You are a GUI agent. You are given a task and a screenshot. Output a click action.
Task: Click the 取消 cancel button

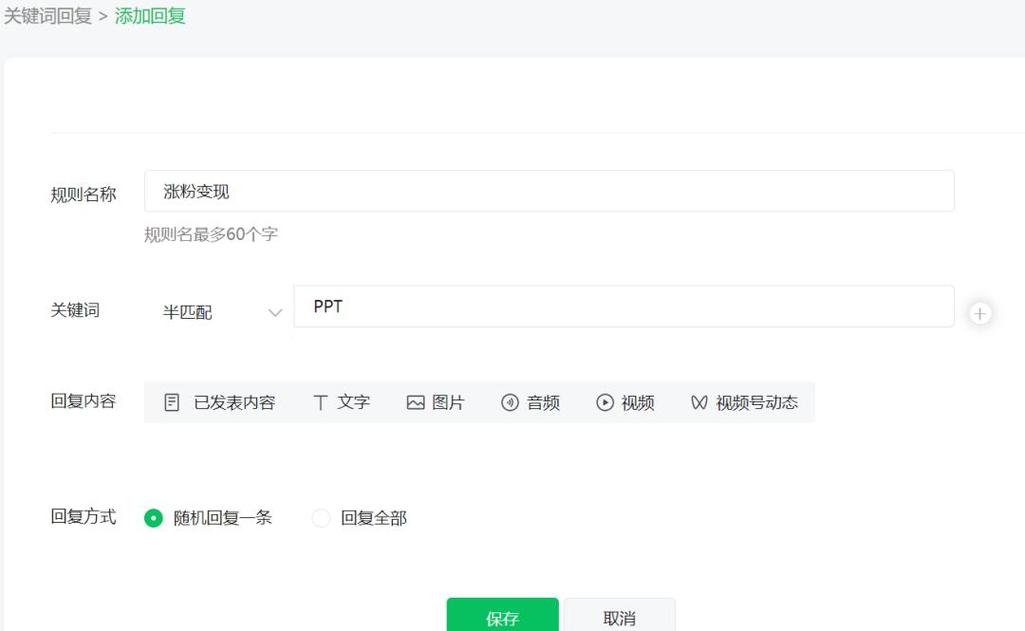[619, 615]
